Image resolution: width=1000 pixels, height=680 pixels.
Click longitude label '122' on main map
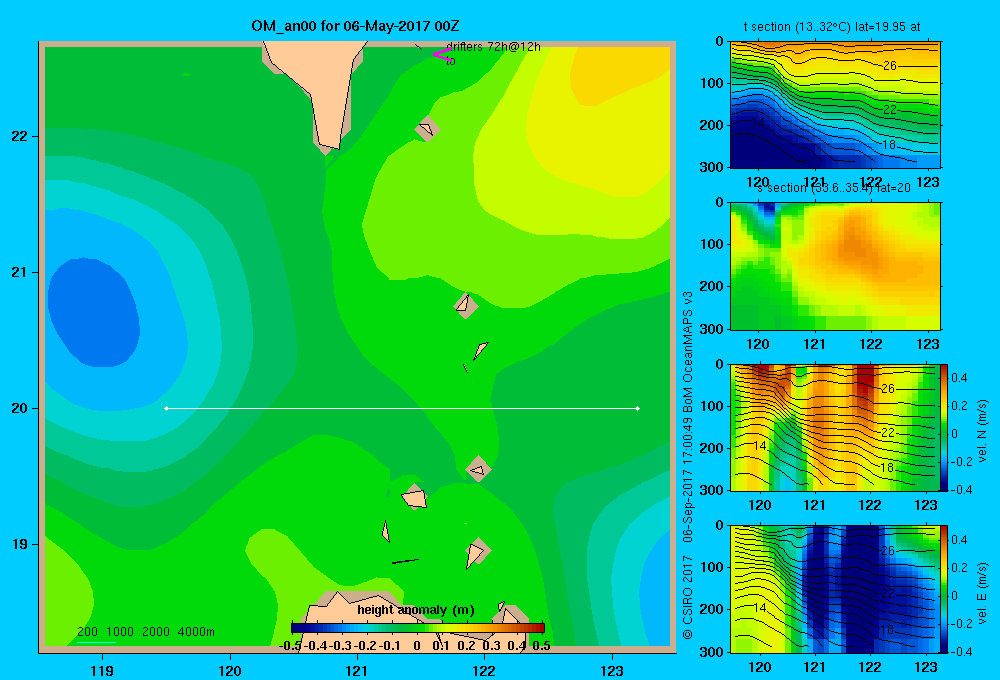[484, 670]
